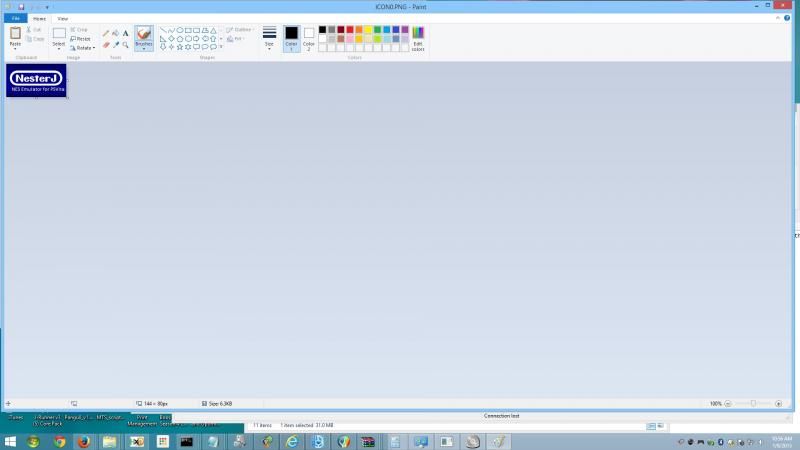The image size is (800, 450).
Task: Select Color 2 as the active color
Action: click(309, 37)
